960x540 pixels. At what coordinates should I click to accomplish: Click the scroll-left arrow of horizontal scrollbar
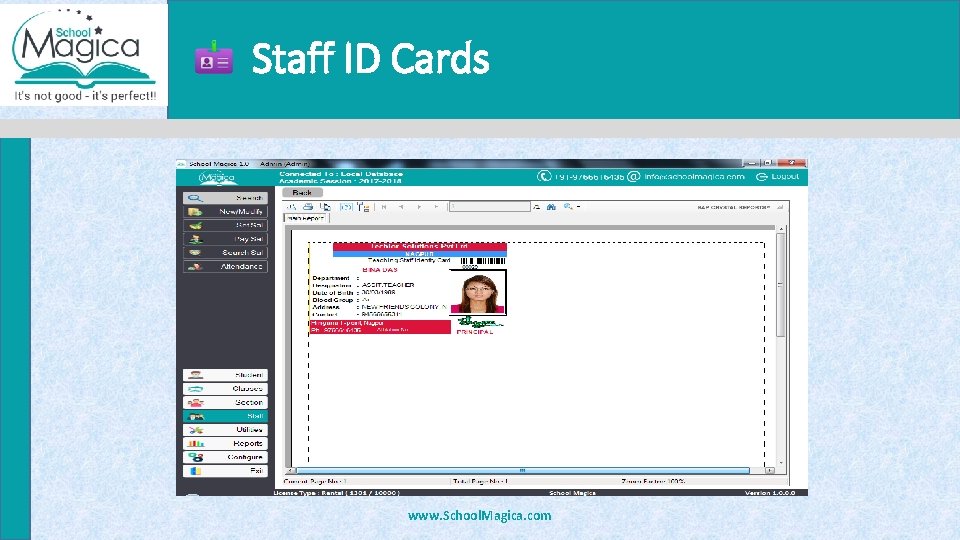pyautogui.click(x=291, y=470)
